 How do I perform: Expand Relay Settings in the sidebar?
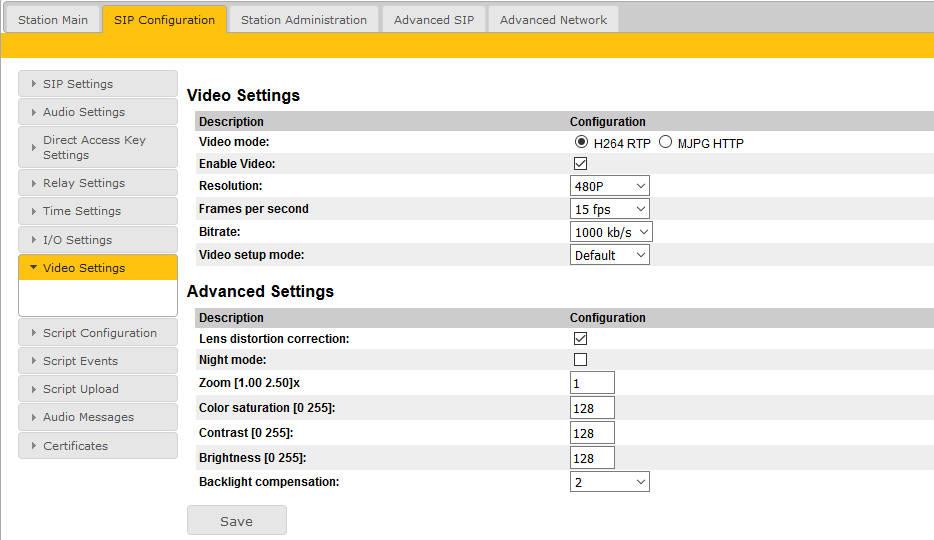coord(97,183)
